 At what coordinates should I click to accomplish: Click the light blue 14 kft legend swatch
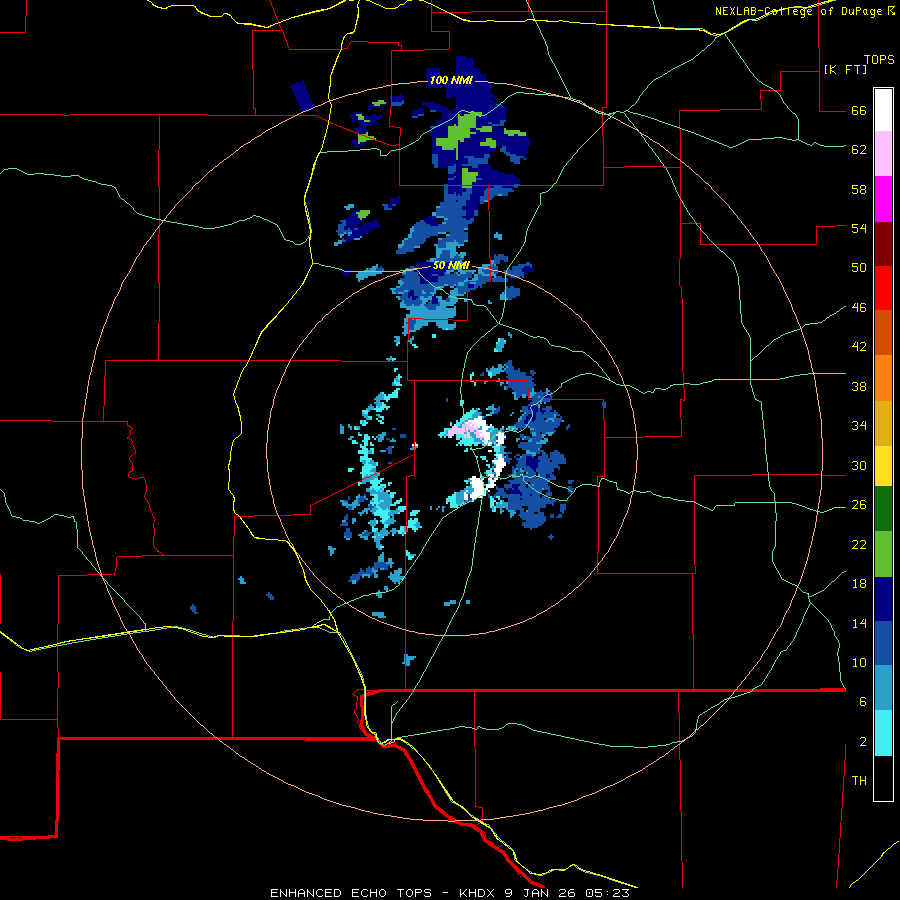(x=883, y=688)
